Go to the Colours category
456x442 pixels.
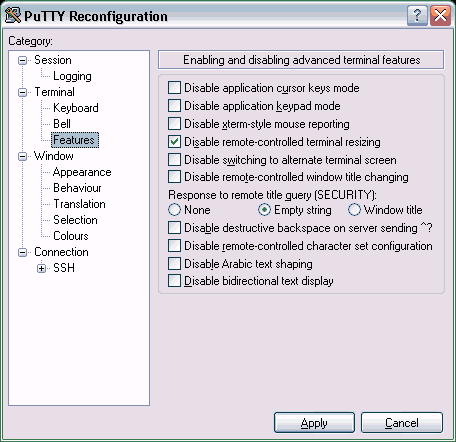click(71, 236)
